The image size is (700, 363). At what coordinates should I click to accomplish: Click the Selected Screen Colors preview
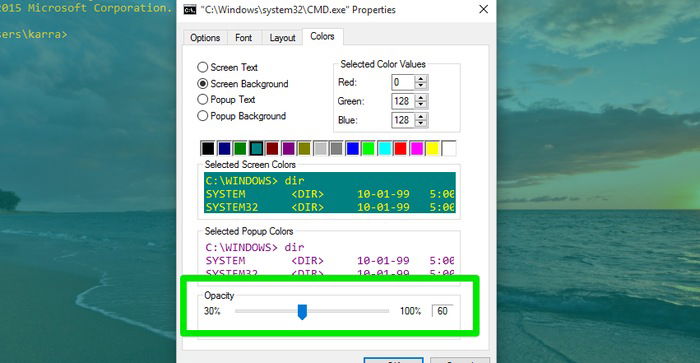330,193
